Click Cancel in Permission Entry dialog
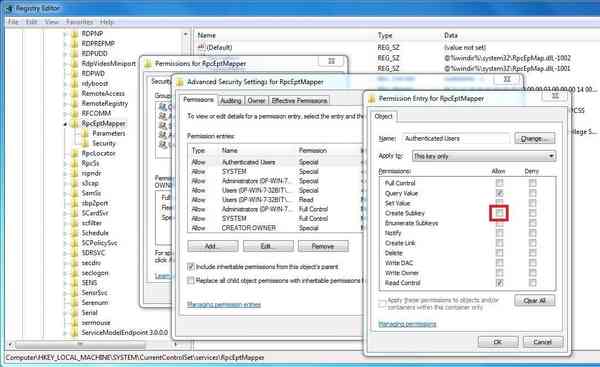 [543, 342]
